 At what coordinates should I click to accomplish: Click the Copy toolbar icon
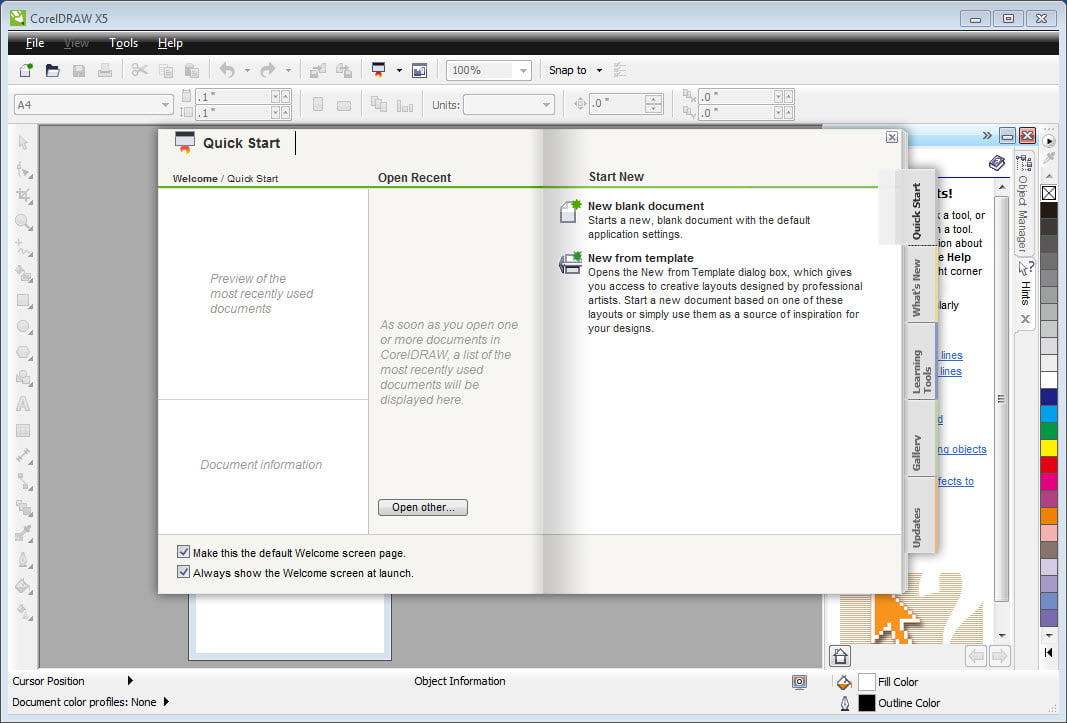(165, 70)
